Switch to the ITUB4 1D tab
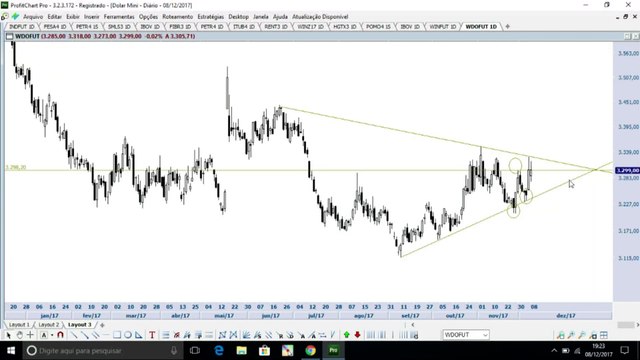Viewport: 640px width, 360px height. [x=244, y=27]
